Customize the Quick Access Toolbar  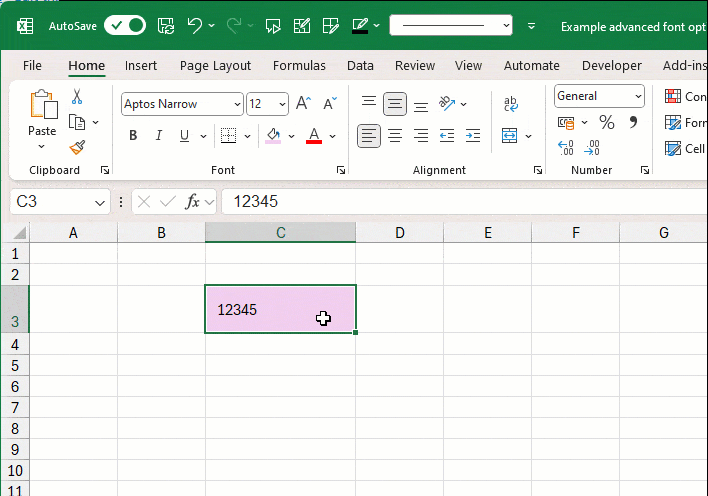point(531,26)
